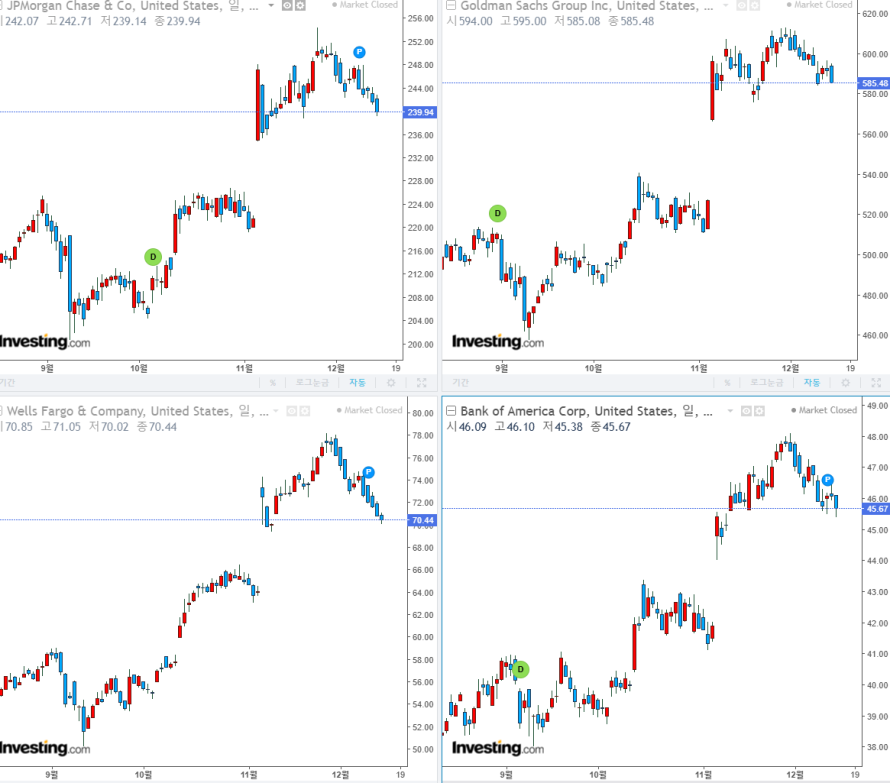Collapse the Goldman Sachs legend box
This screenshot has width=890, height=783.
(x=450, y=5)
